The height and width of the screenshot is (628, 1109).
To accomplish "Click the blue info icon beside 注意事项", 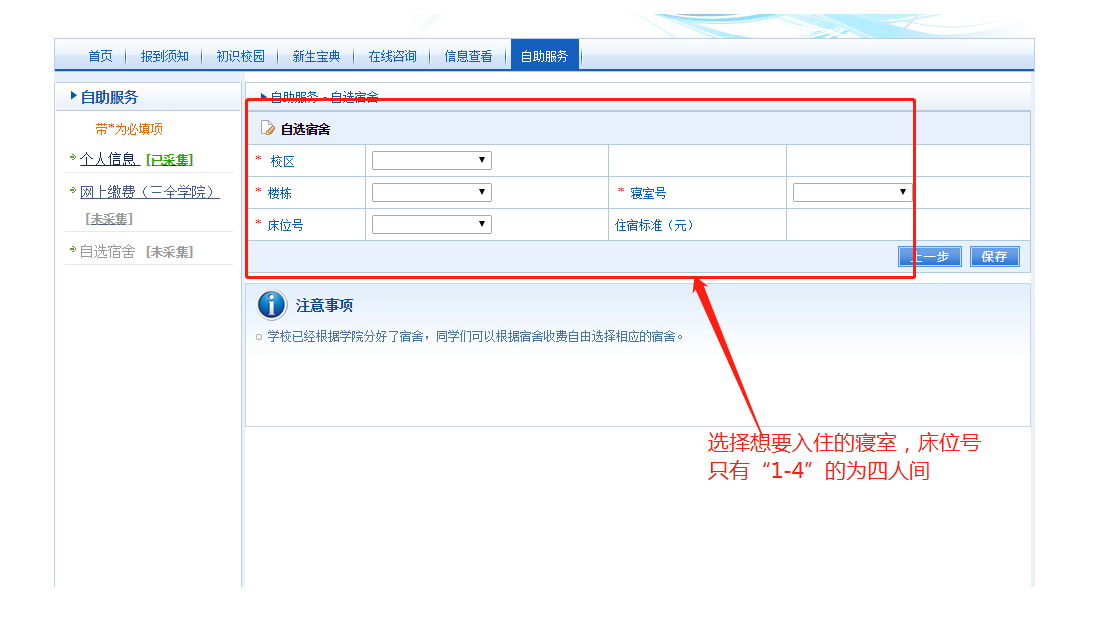I will (272, 305).
